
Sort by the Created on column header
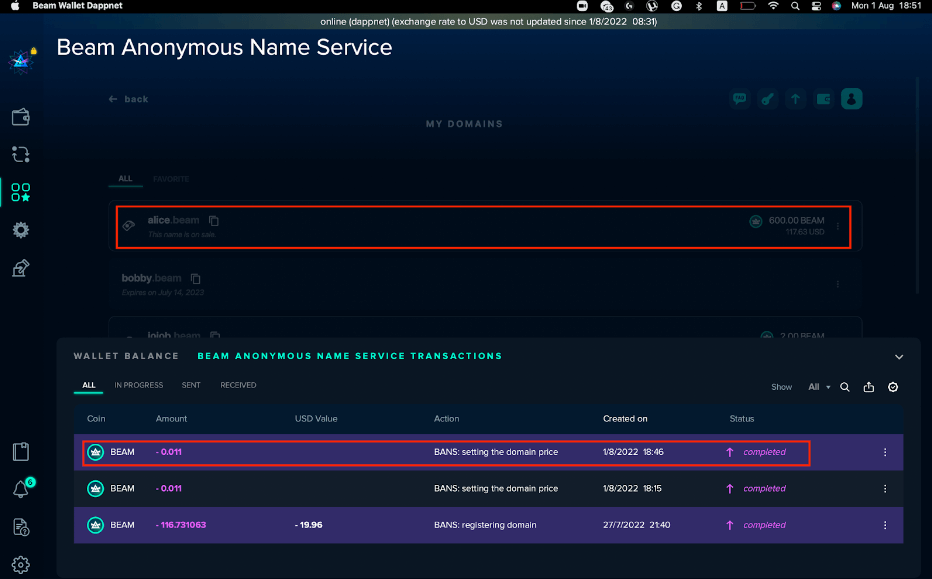click(x=625, y=419)
